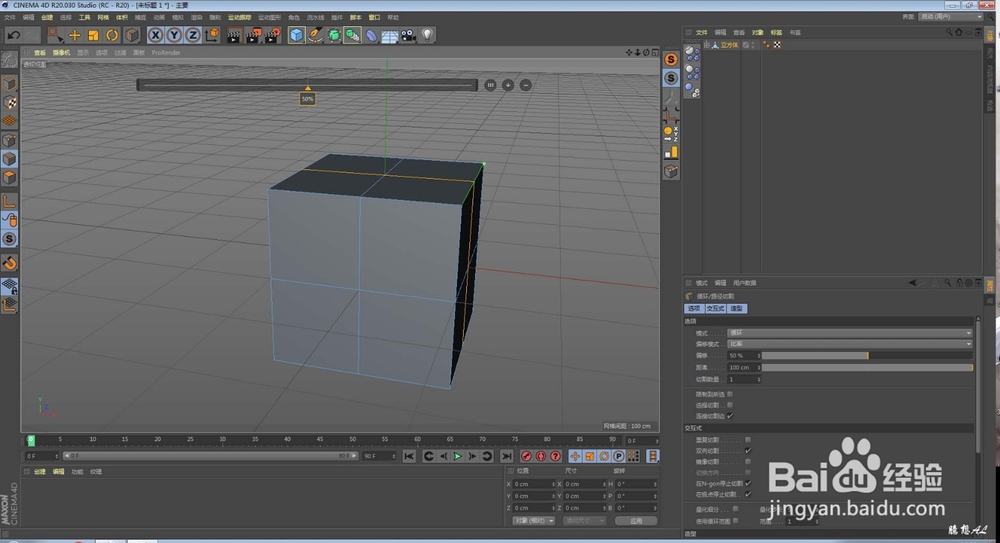
Task: Open the 网格 menu in menu bar
Action: coord(103,17)
